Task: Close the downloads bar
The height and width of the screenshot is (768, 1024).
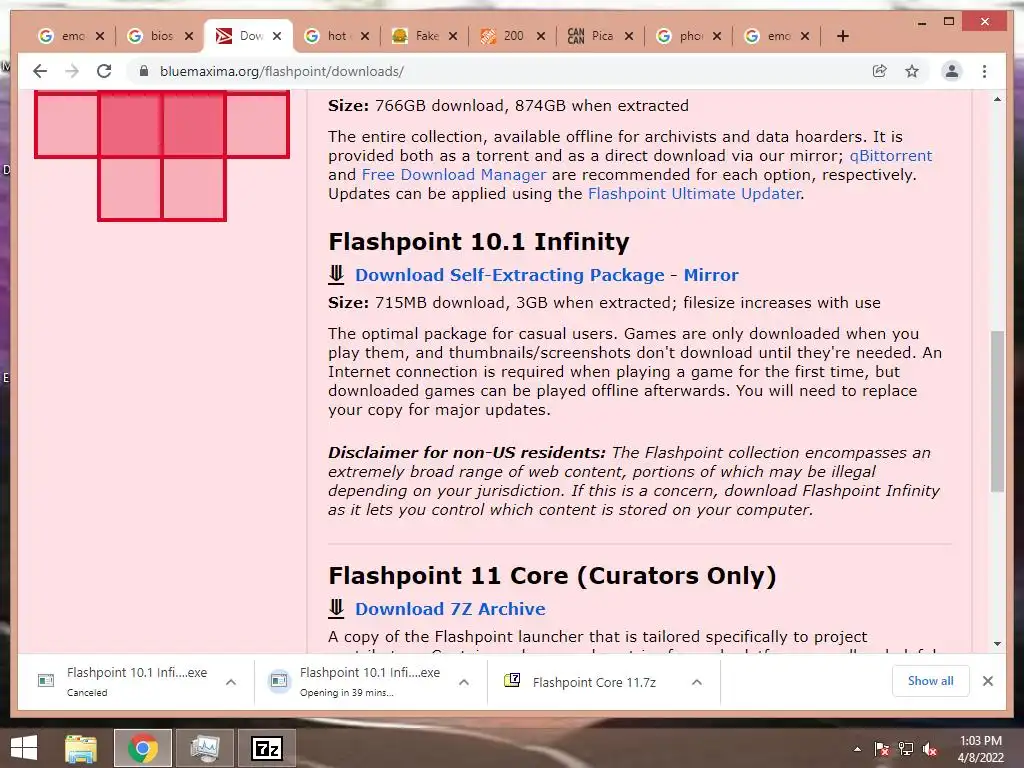Action: point(988,681)
